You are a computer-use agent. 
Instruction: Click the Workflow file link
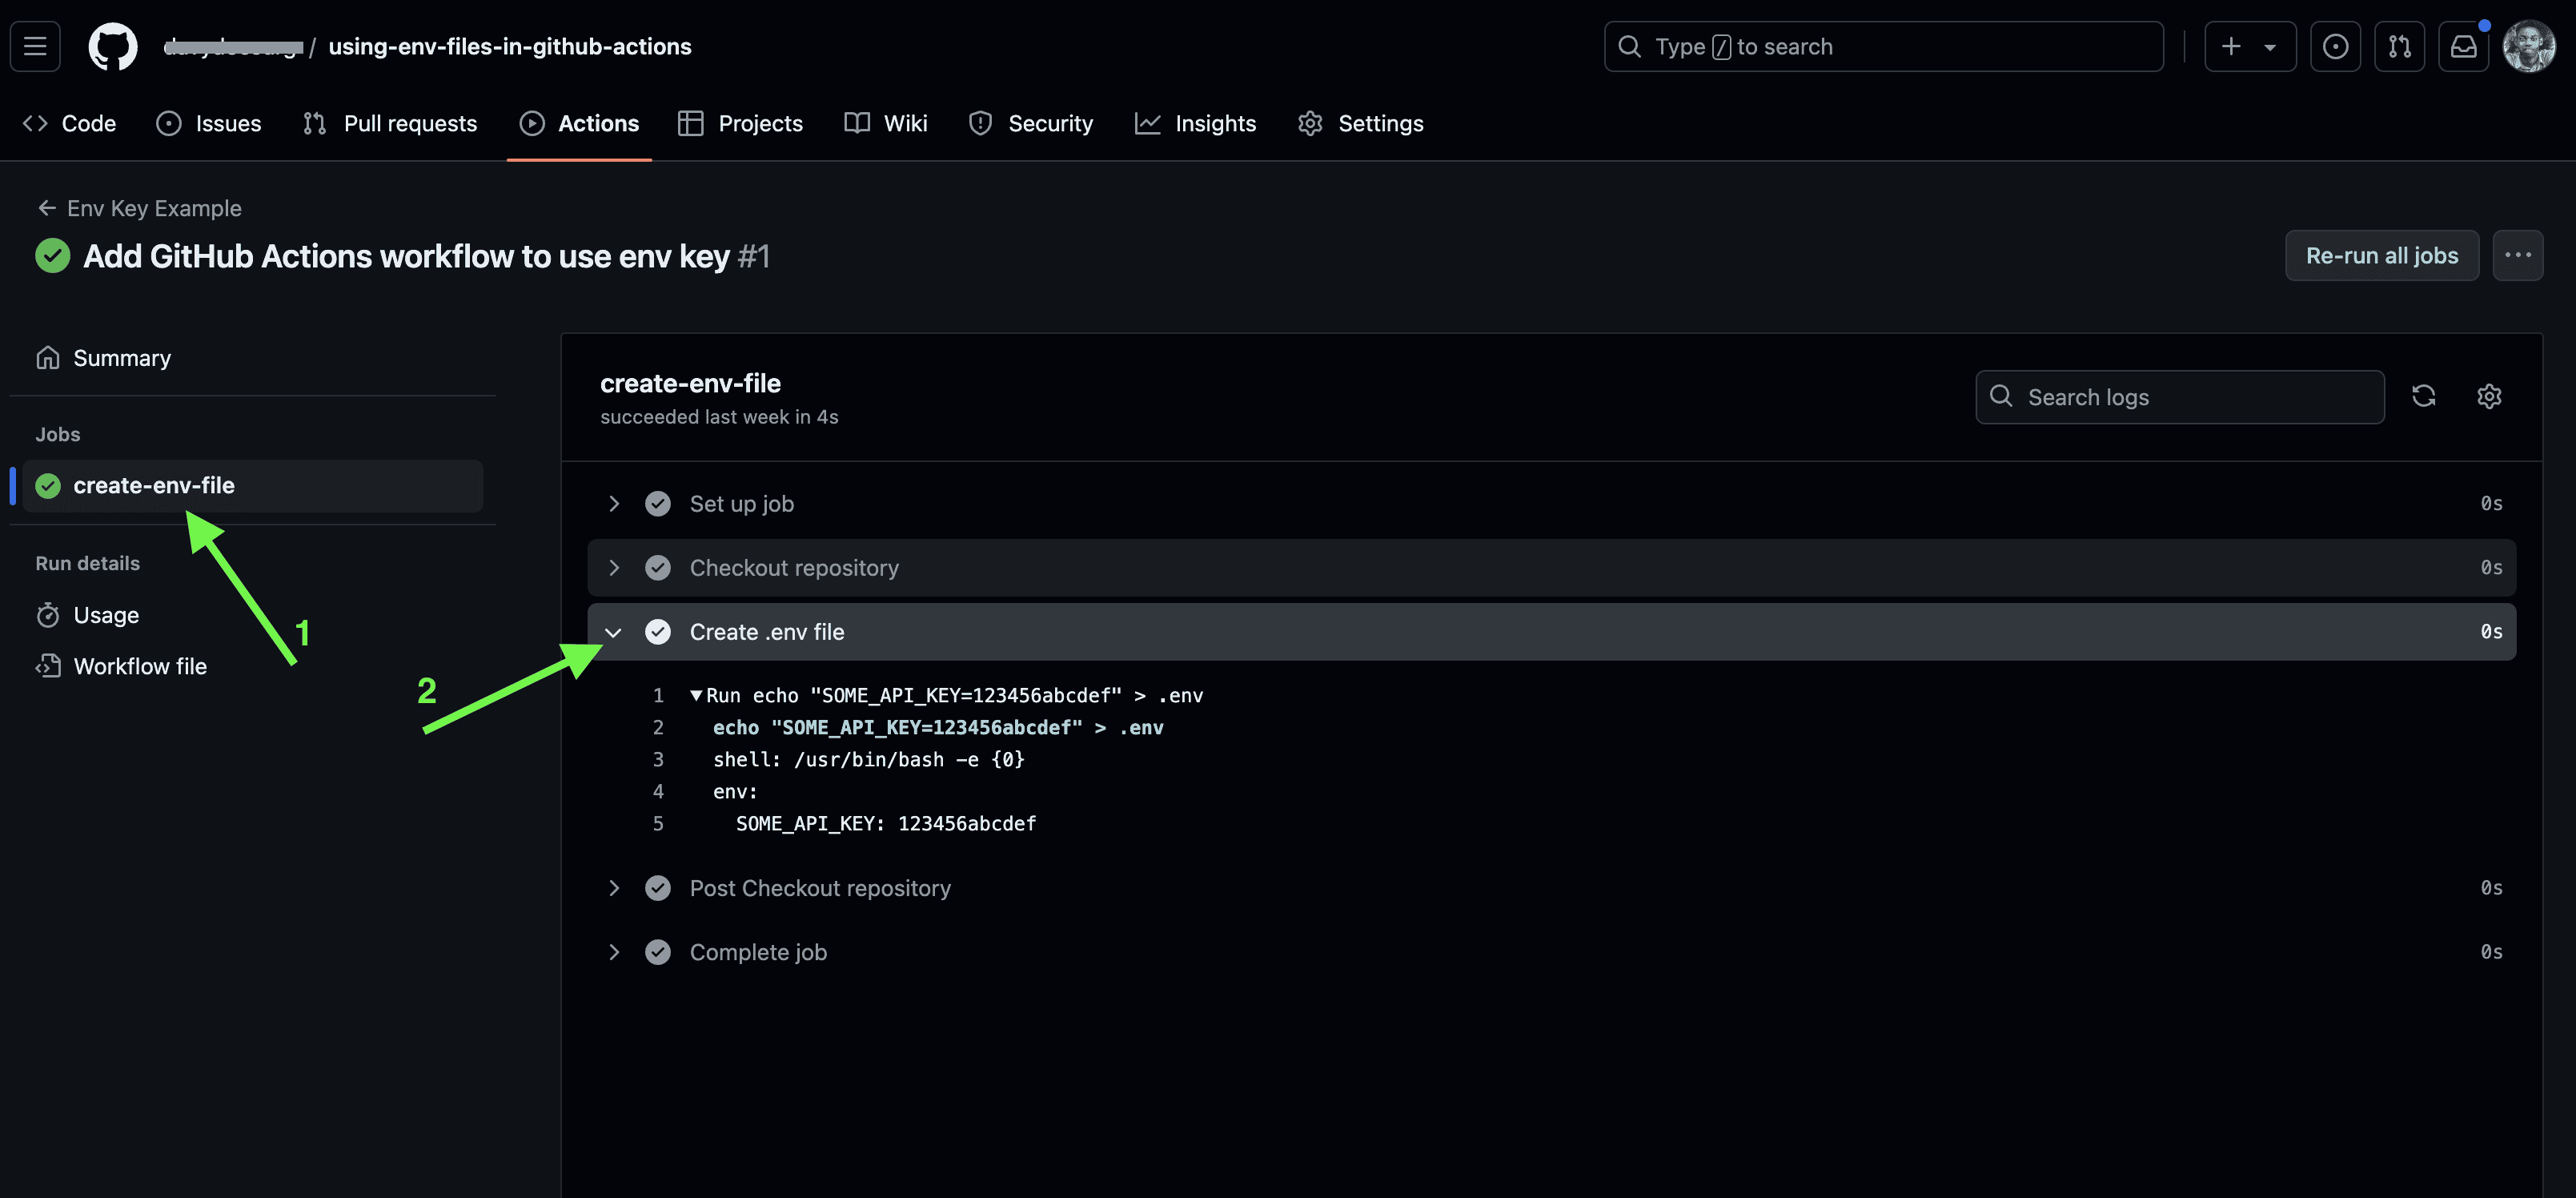tap(139, 665)
